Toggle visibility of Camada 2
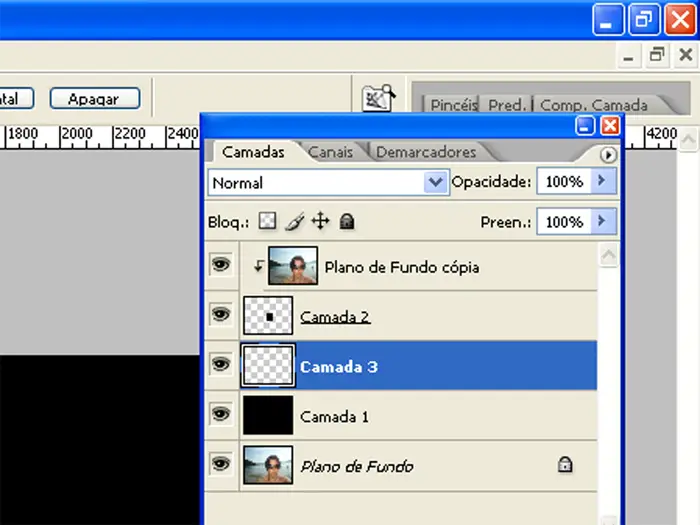 220,315
